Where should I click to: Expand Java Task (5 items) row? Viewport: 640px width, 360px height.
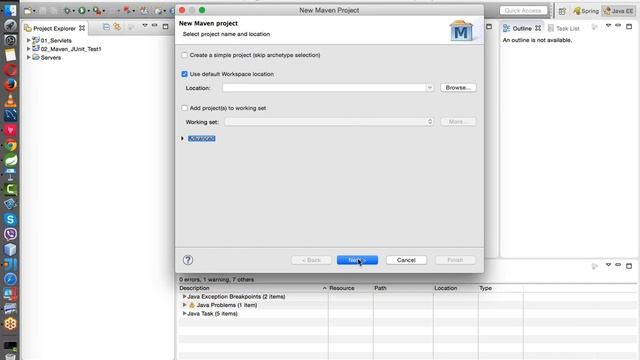point(184,313)
